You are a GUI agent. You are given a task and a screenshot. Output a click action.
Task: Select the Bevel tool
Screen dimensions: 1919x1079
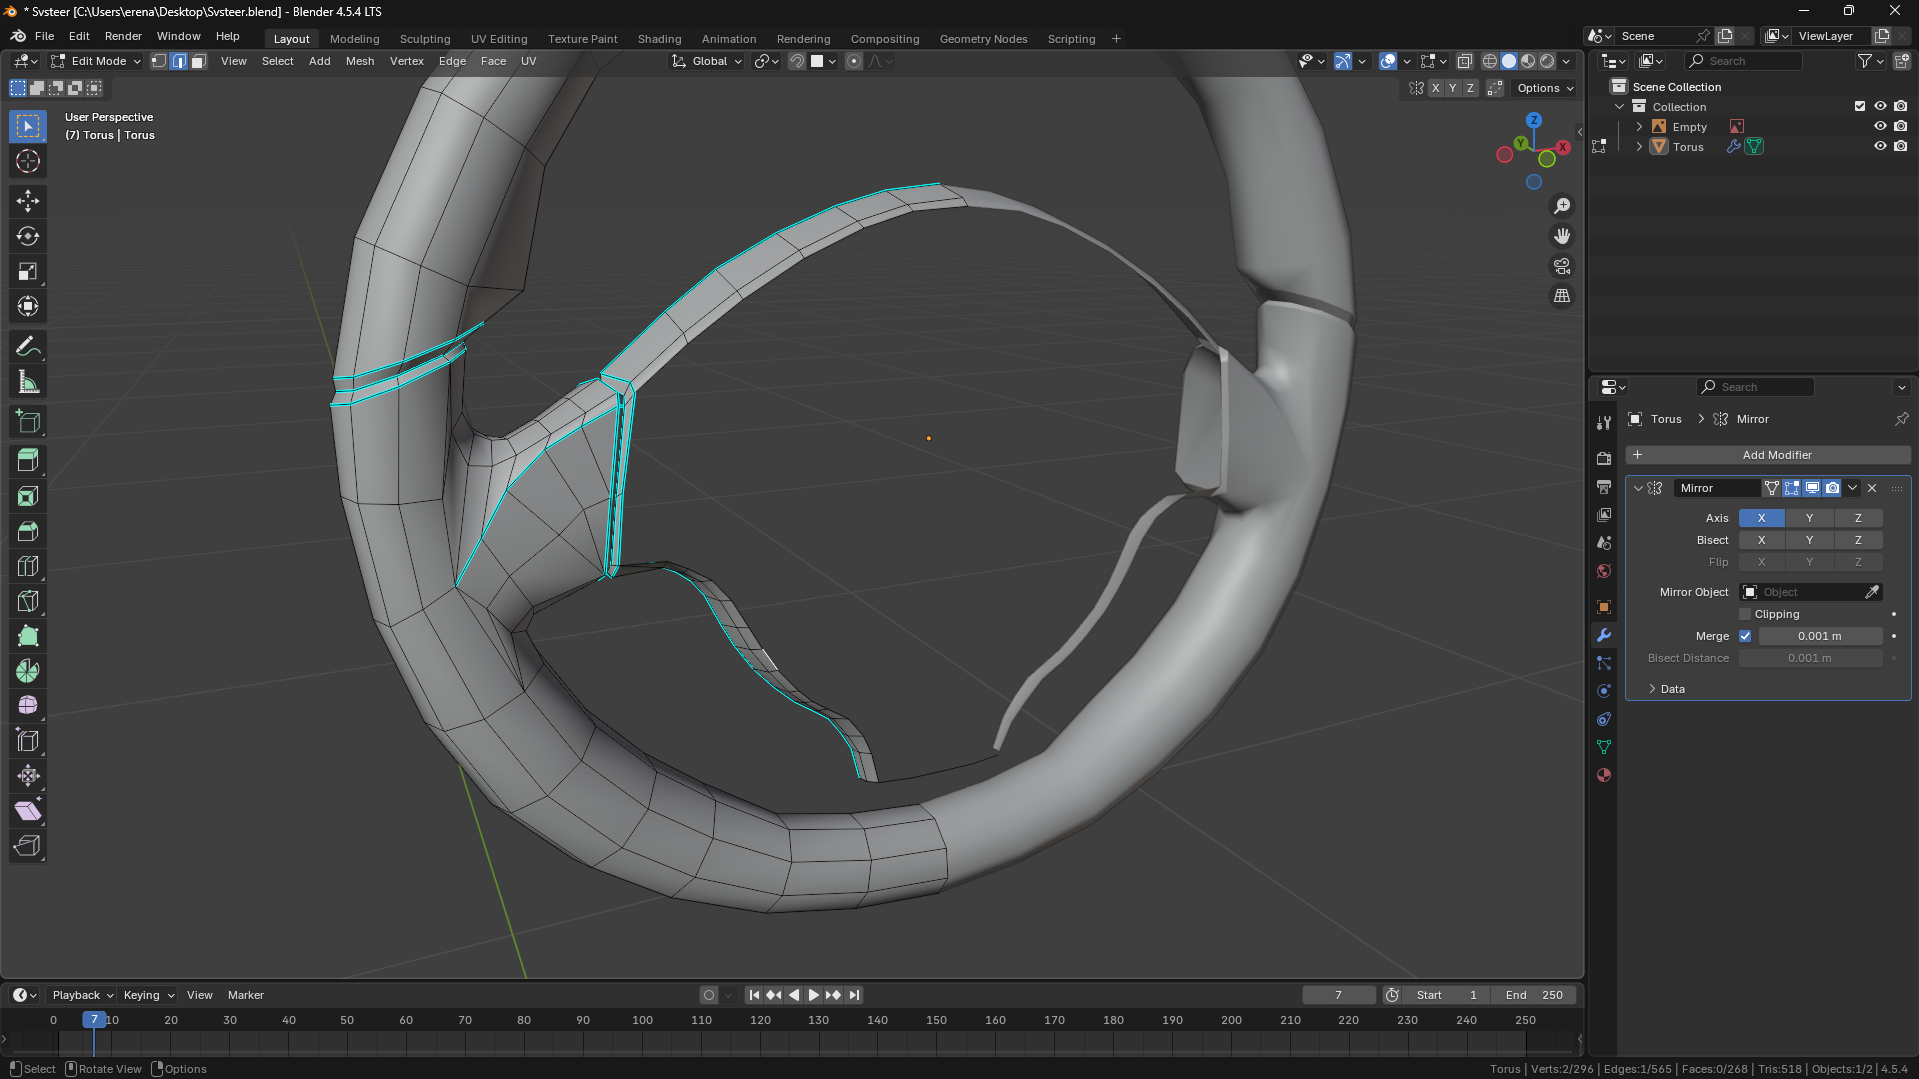tap(28, 531)
